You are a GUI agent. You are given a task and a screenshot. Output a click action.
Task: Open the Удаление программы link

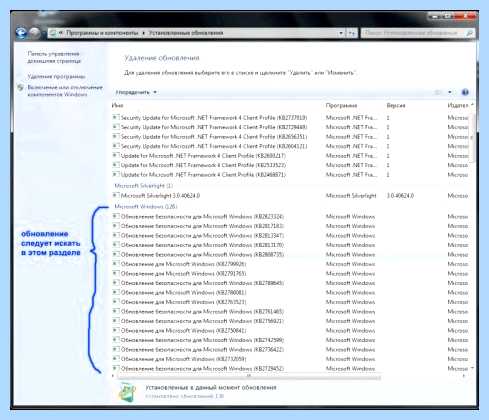(x=56, y=77)
